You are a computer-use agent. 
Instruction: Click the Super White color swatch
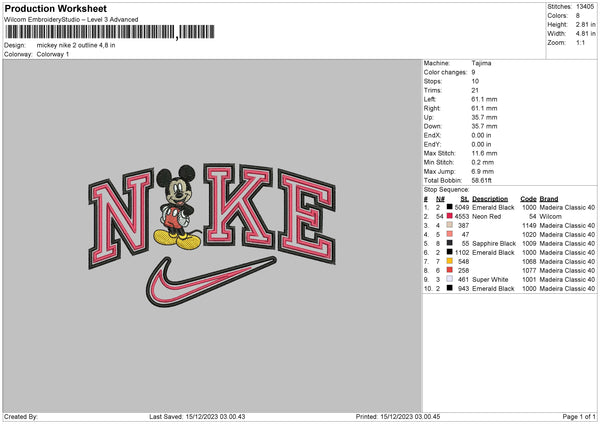coord(450,279)
